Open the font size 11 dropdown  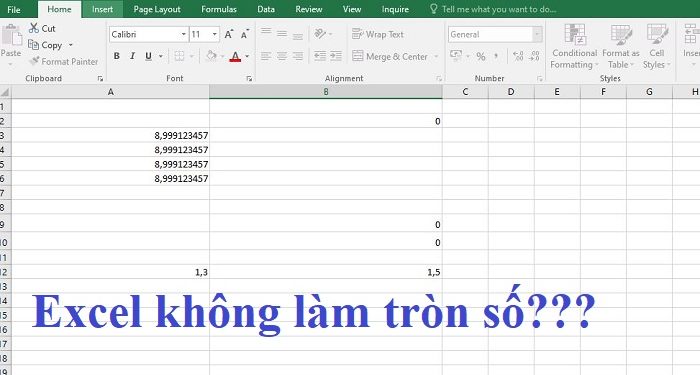coord(215,34)
